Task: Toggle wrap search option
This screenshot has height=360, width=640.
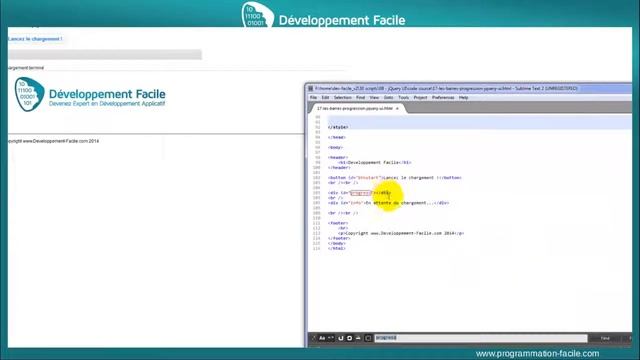Action: click(x=349, y=338)
